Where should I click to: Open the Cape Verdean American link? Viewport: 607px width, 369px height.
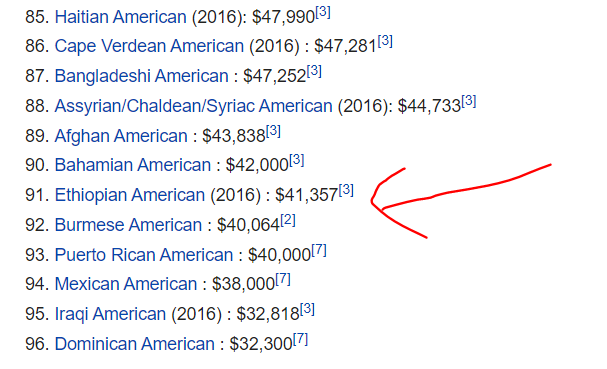click(149, 46)
